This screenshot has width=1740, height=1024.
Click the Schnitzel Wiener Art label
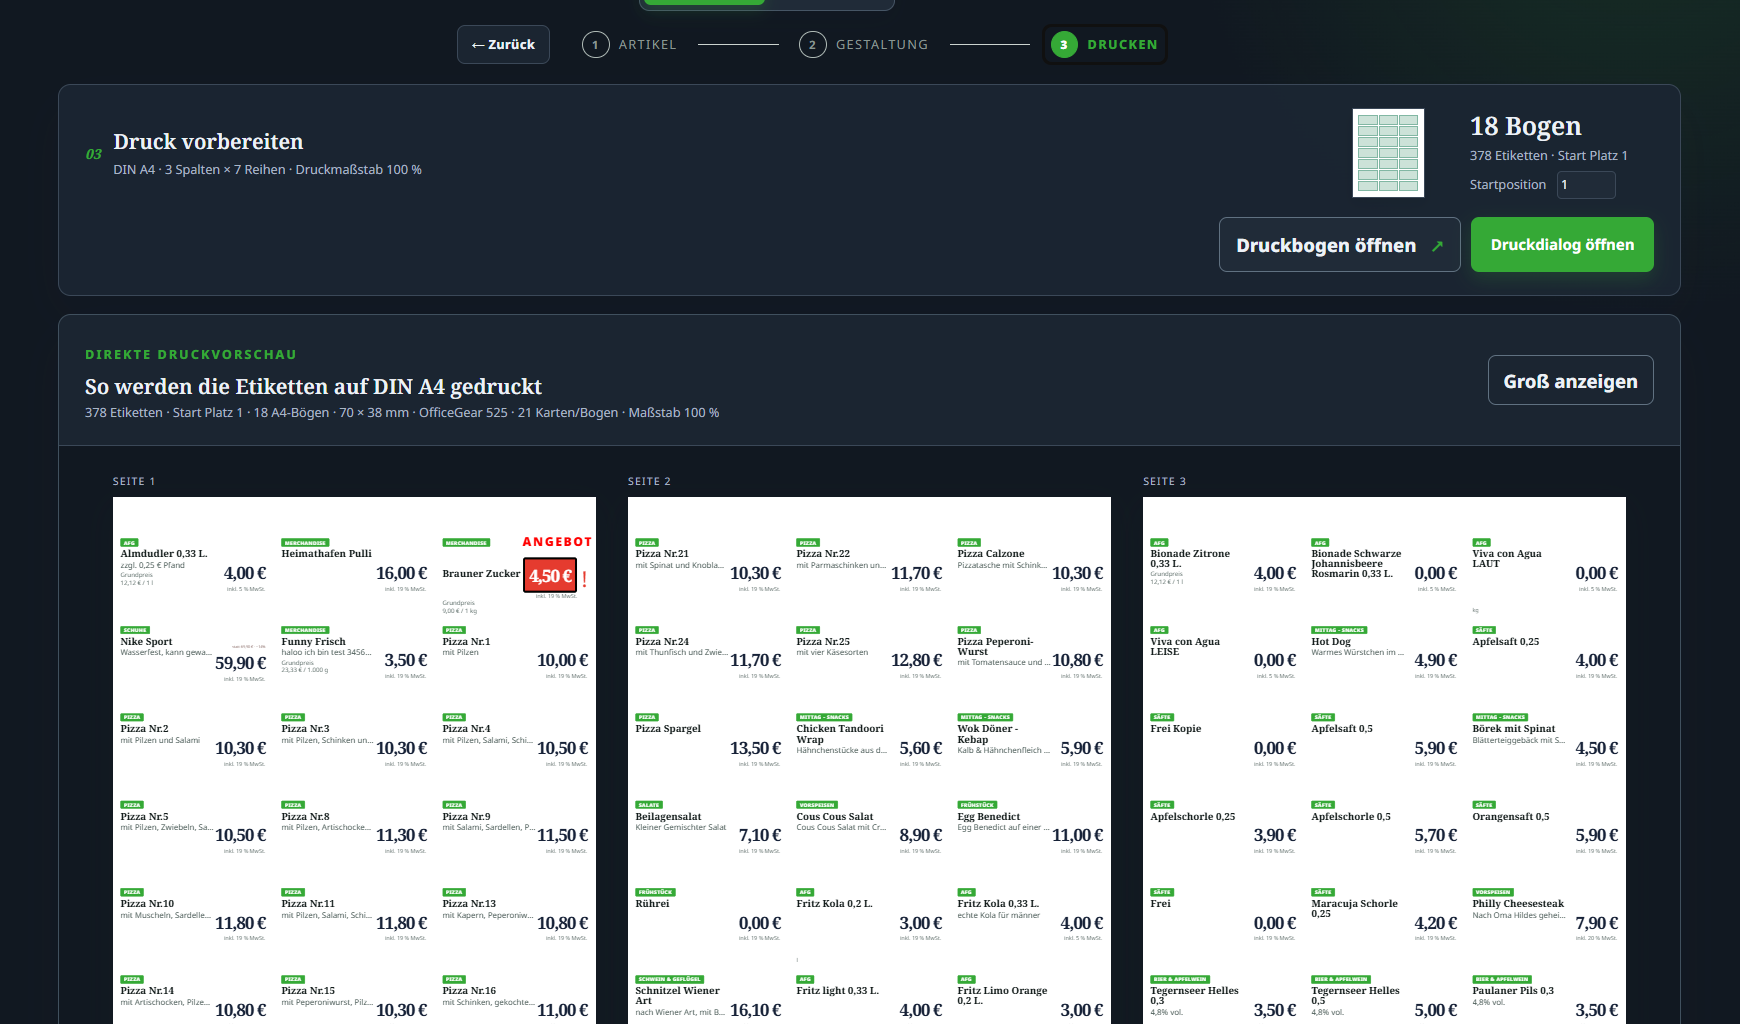click(677, 995)
